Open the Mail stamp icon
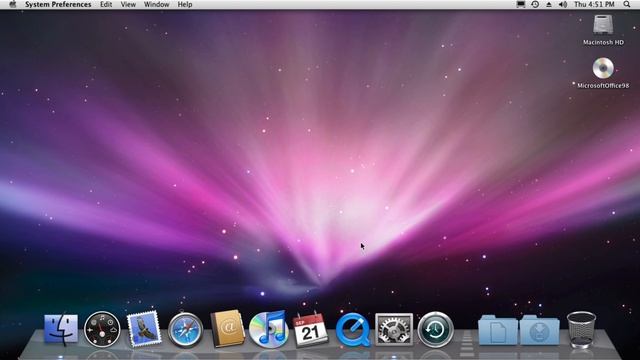640x360 pixels. tap(144, 329)
